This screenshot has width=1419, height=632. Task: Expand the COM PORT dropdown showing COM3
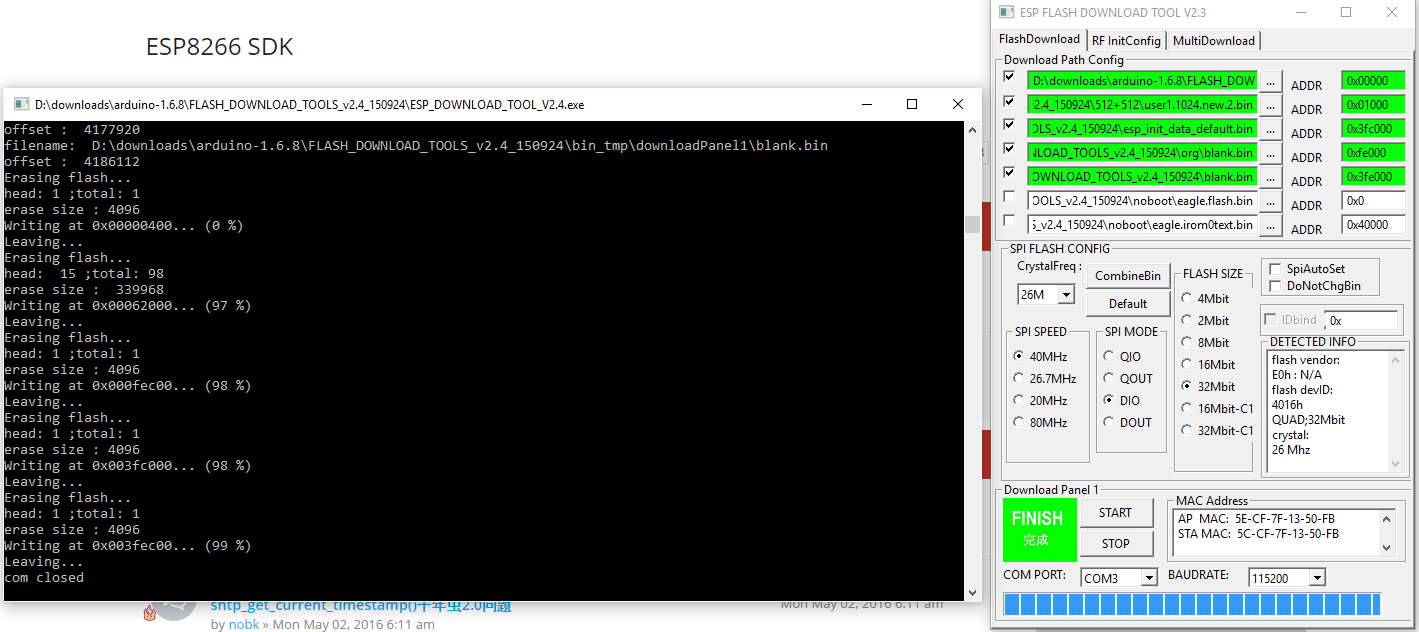pos(1148,578)
